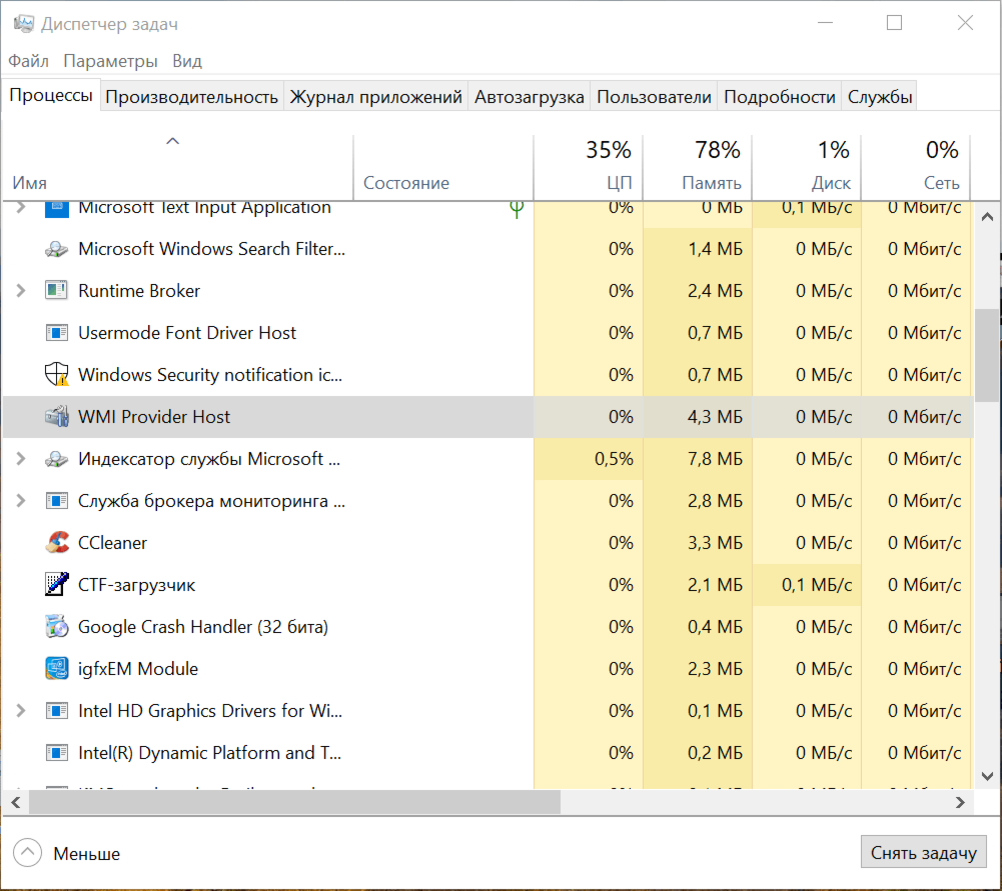Collapse view with the Меньше arrow button

28,853
